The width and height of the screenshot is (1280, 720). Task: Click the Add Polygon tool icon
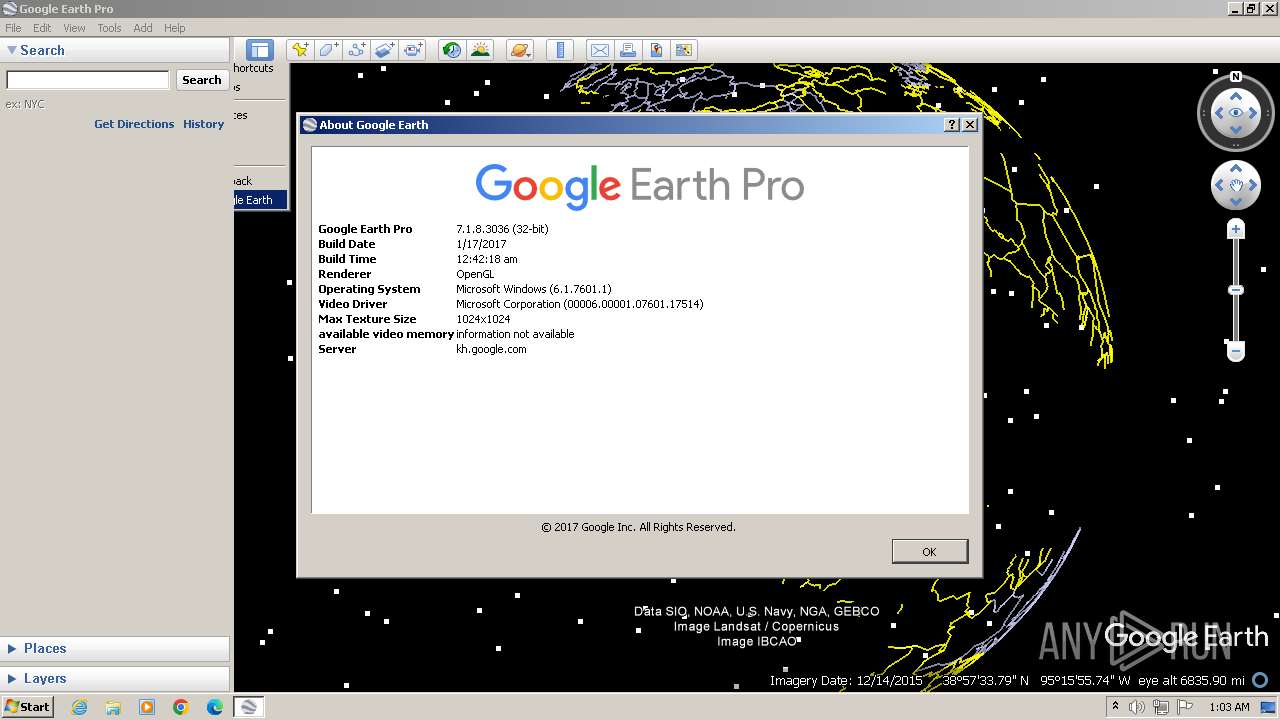328,50
